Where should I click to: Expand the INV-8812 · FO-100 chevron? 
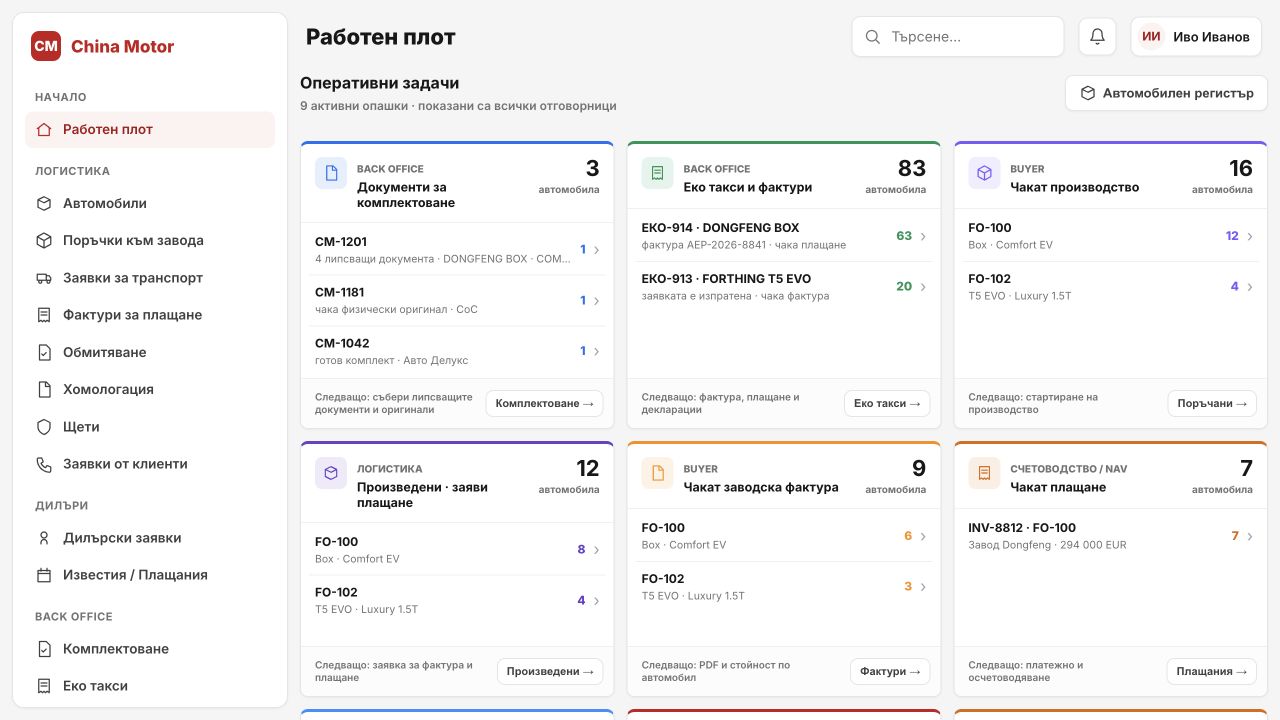point(1250,536)
